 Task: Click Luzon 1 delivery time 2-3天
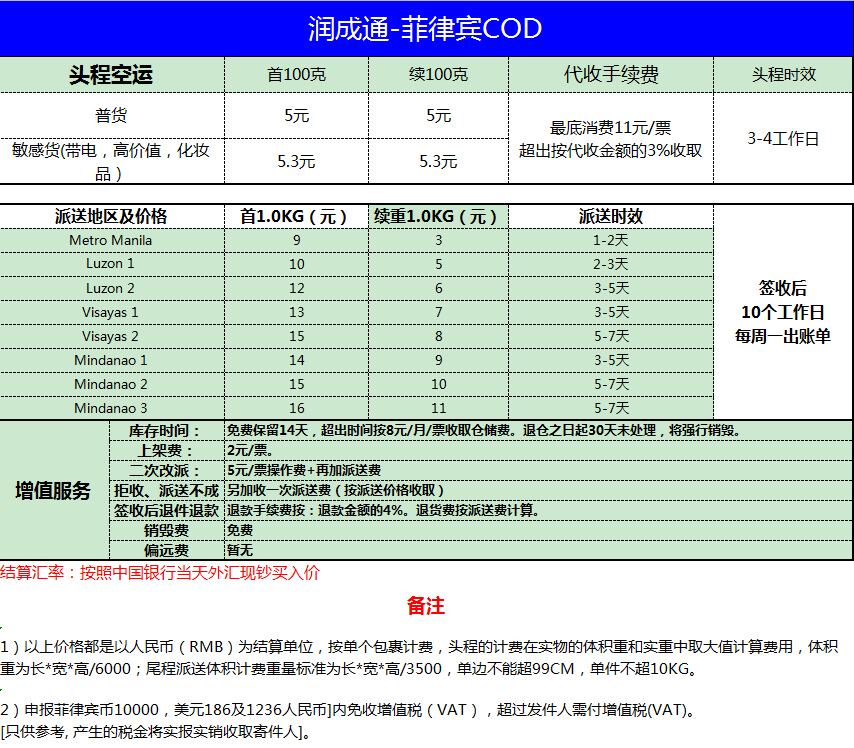[x=611, y=264]
